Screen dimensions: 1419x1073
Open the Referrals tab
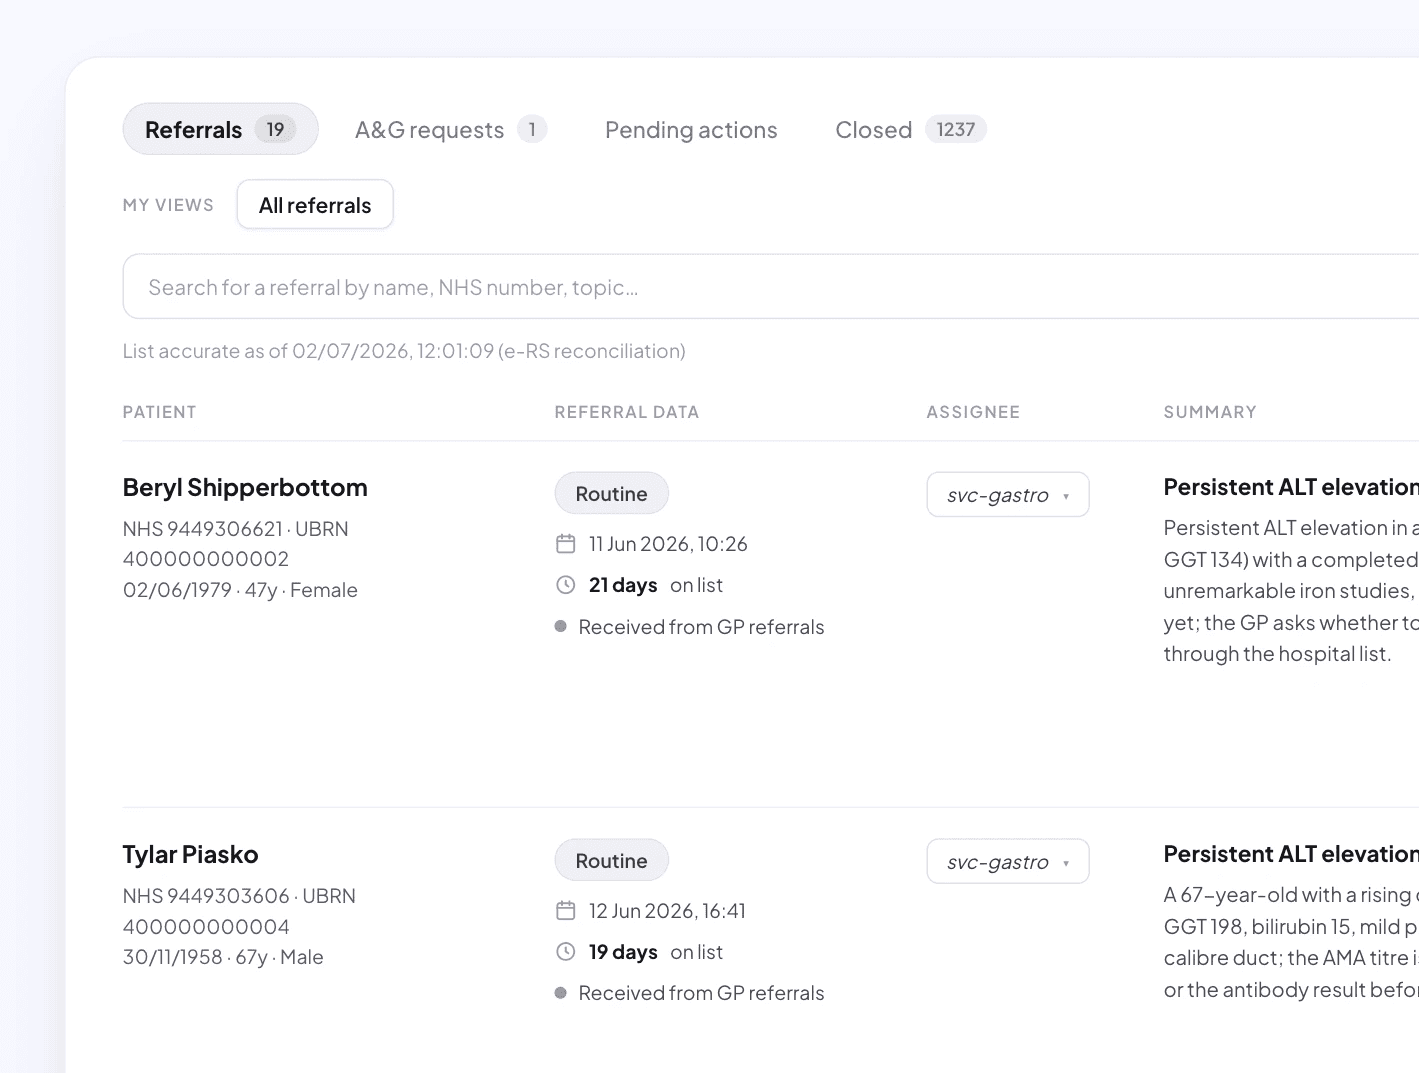click(220, 129)
